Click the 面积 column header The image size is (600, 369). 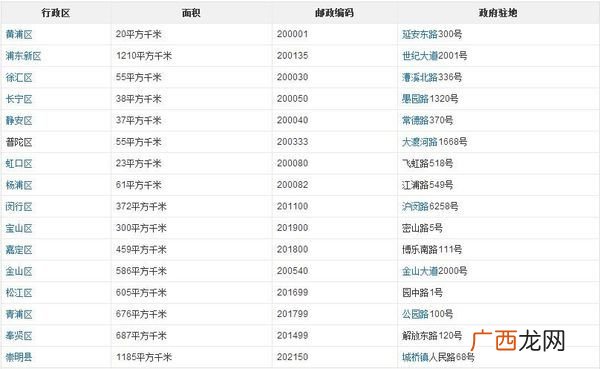tap(191, 13)
